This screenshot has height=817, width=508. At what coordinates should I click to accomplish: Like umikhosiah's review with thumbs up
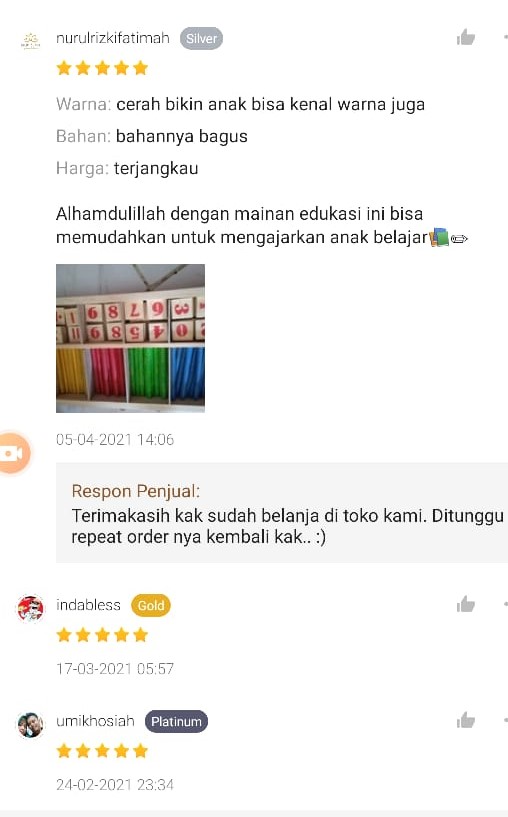click(466, 721)
